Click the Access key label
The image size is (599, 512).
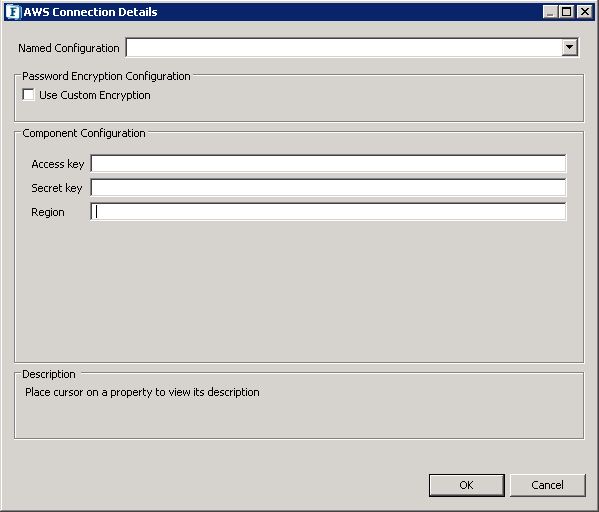pyautogui.click(x=58, y=164)
